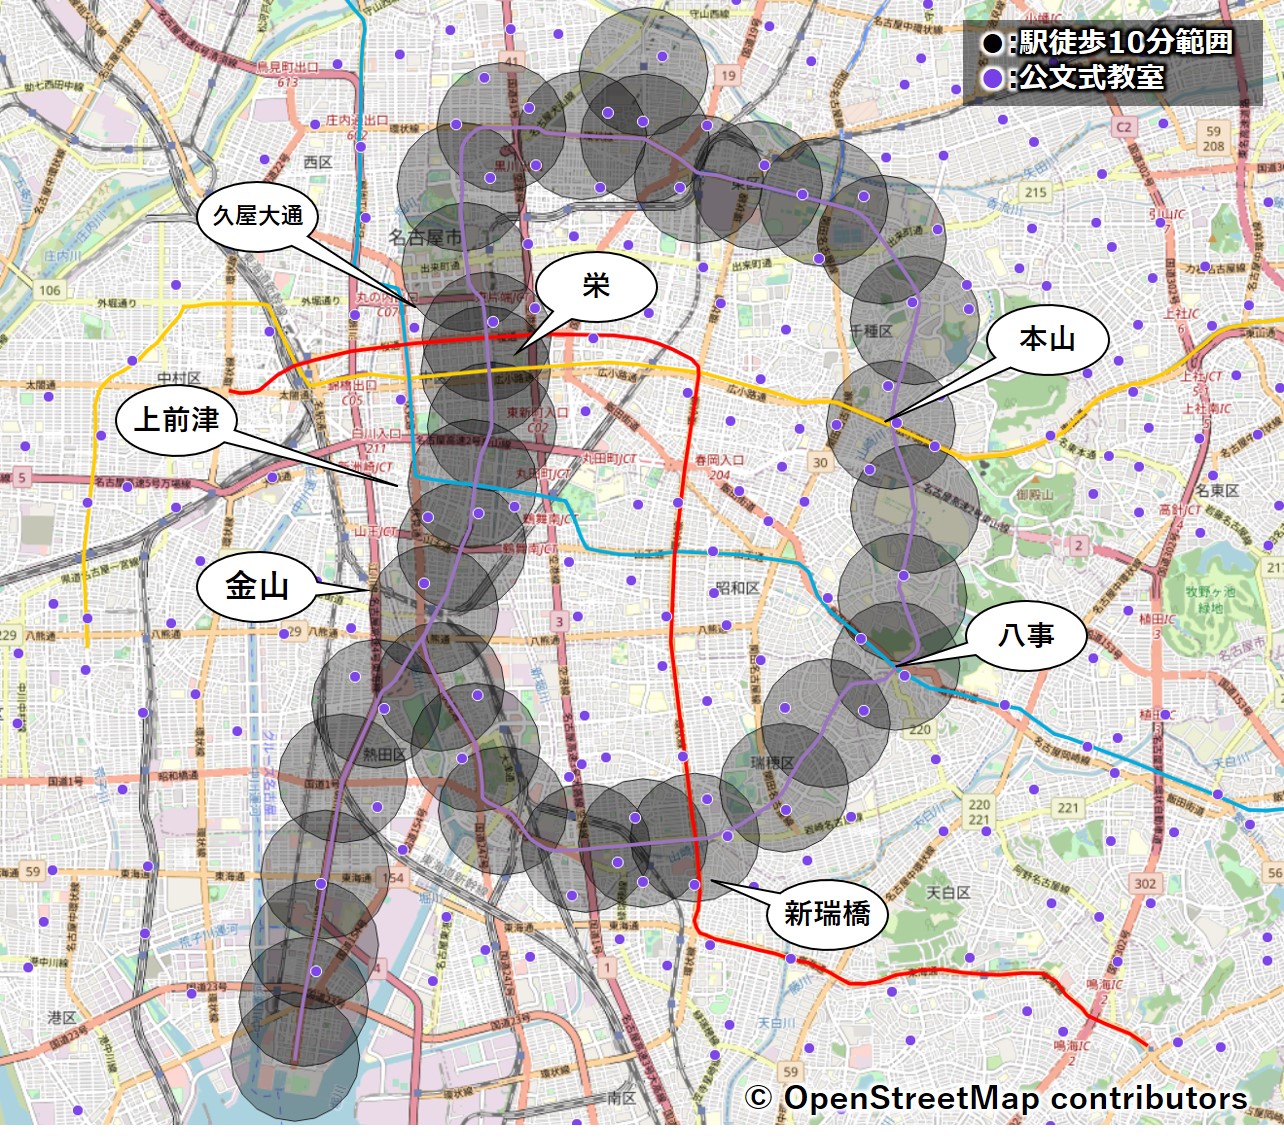
Task: Select the 上前津 callout label
Action: pyautogui.click(x=177, y=420)
